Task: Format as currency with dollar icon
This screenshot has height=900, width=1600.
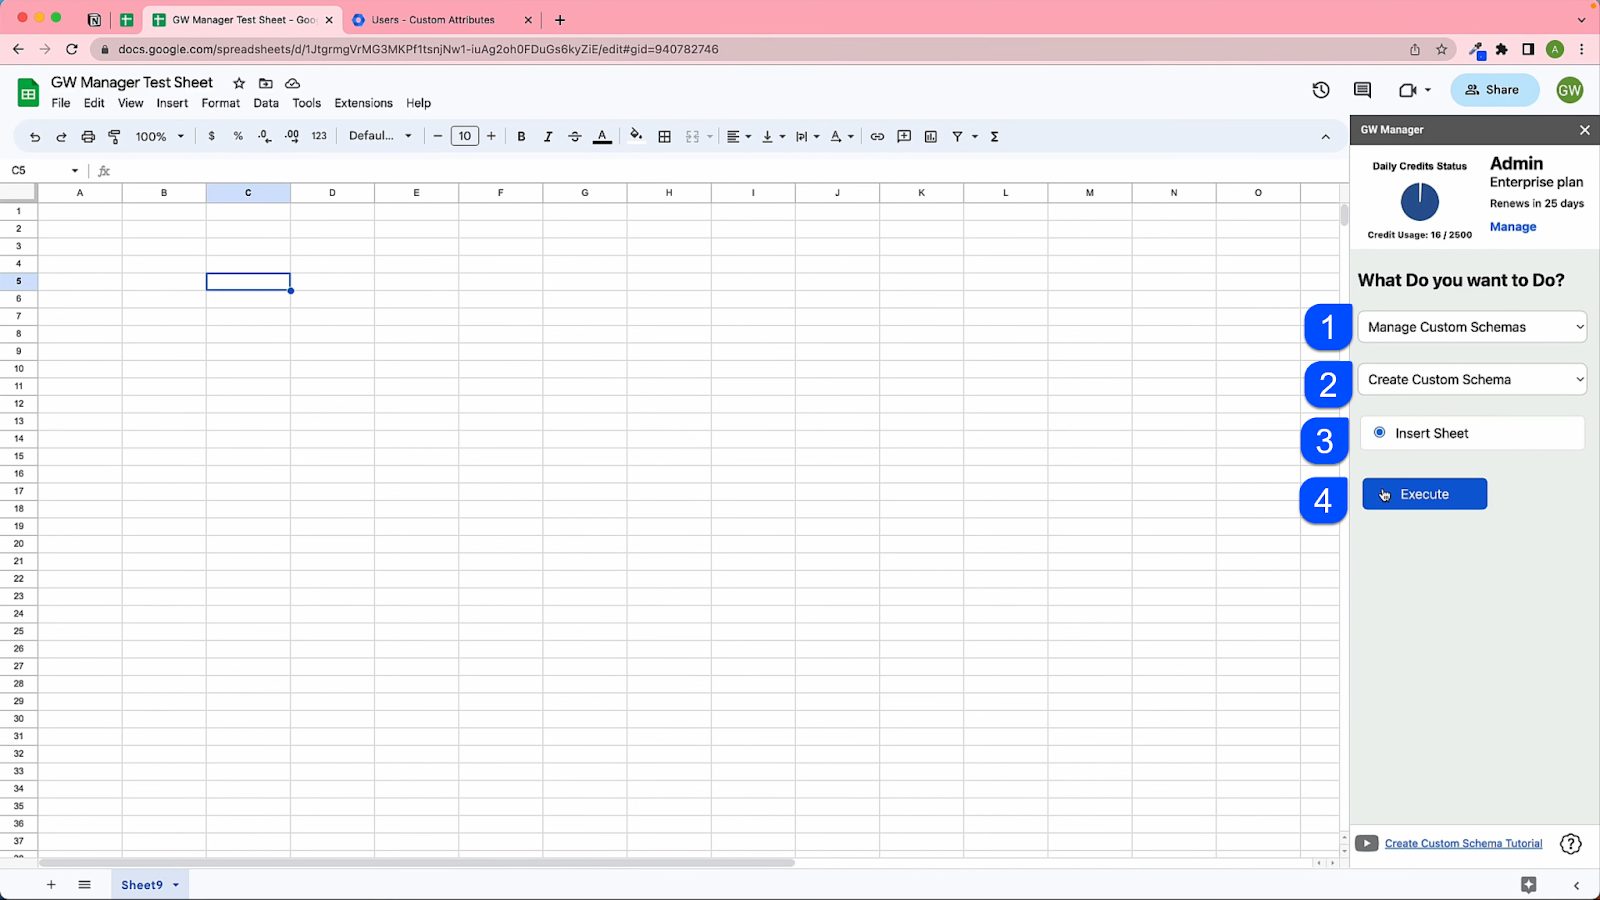Action: 211,136
